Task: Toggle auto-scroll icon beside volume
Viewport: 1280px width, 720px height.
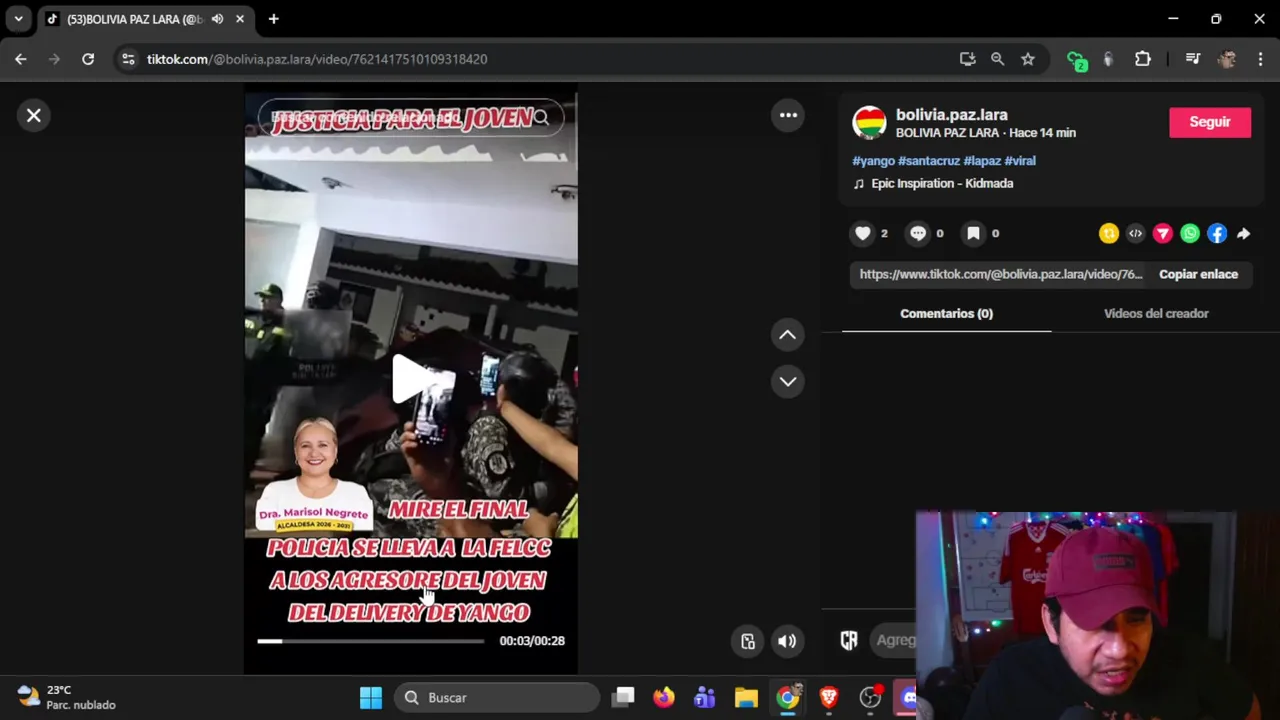Action: [747, 641]
